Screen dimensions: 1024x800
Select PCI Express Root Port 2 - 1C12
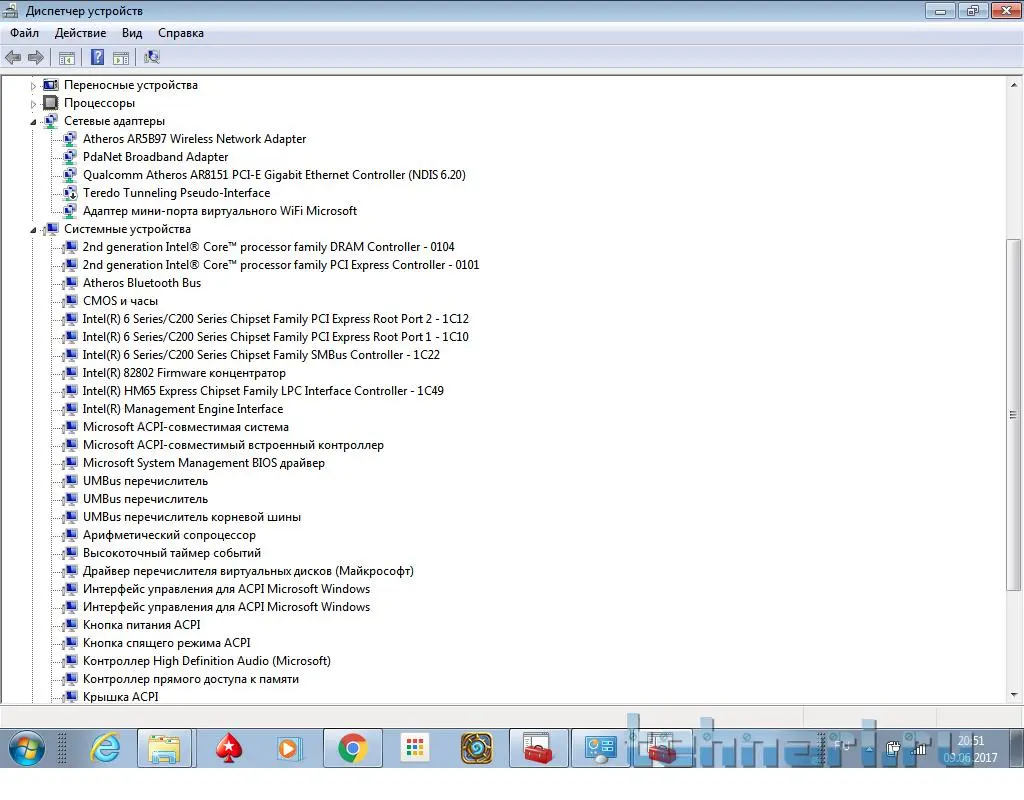coord(276,319)
